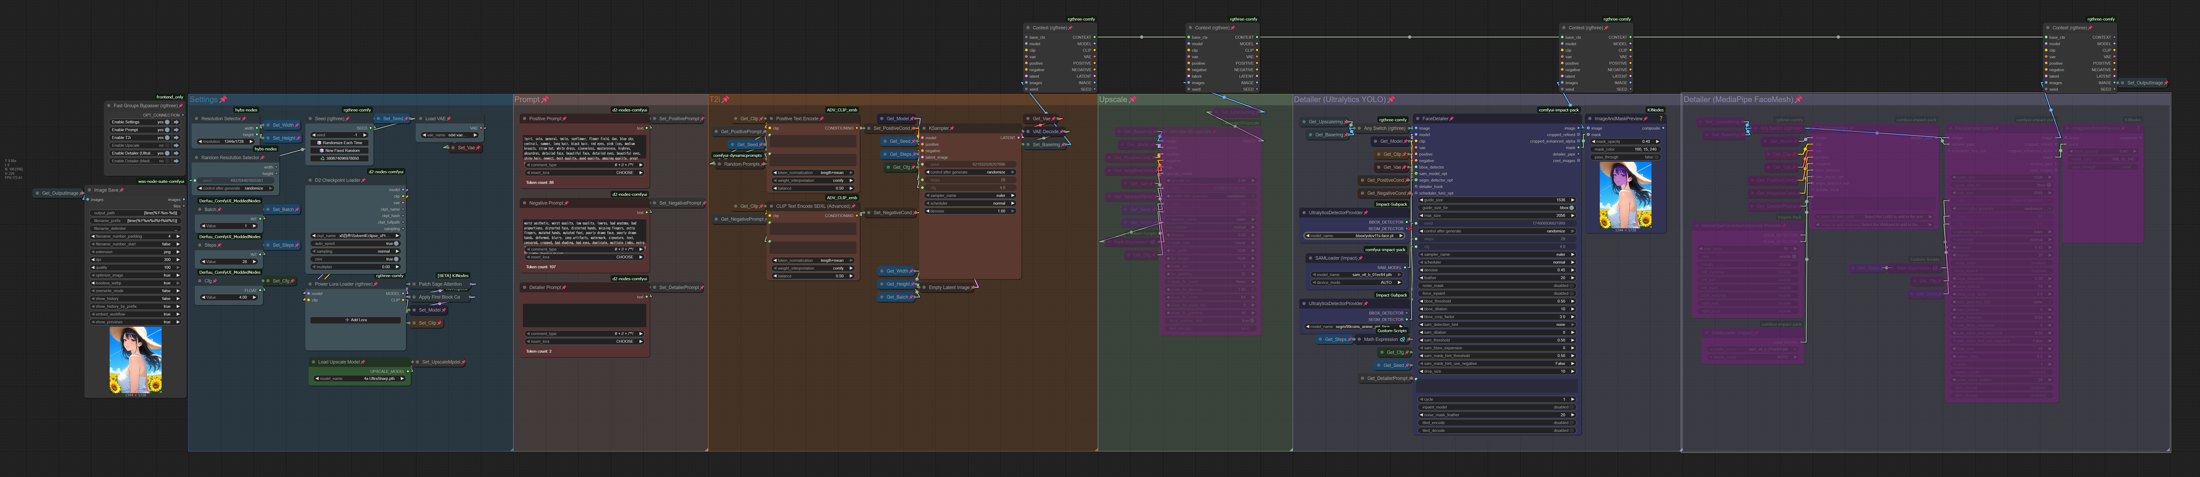Open the ckpt_name dropdown in D2 Checkpoint Loader

355,236
